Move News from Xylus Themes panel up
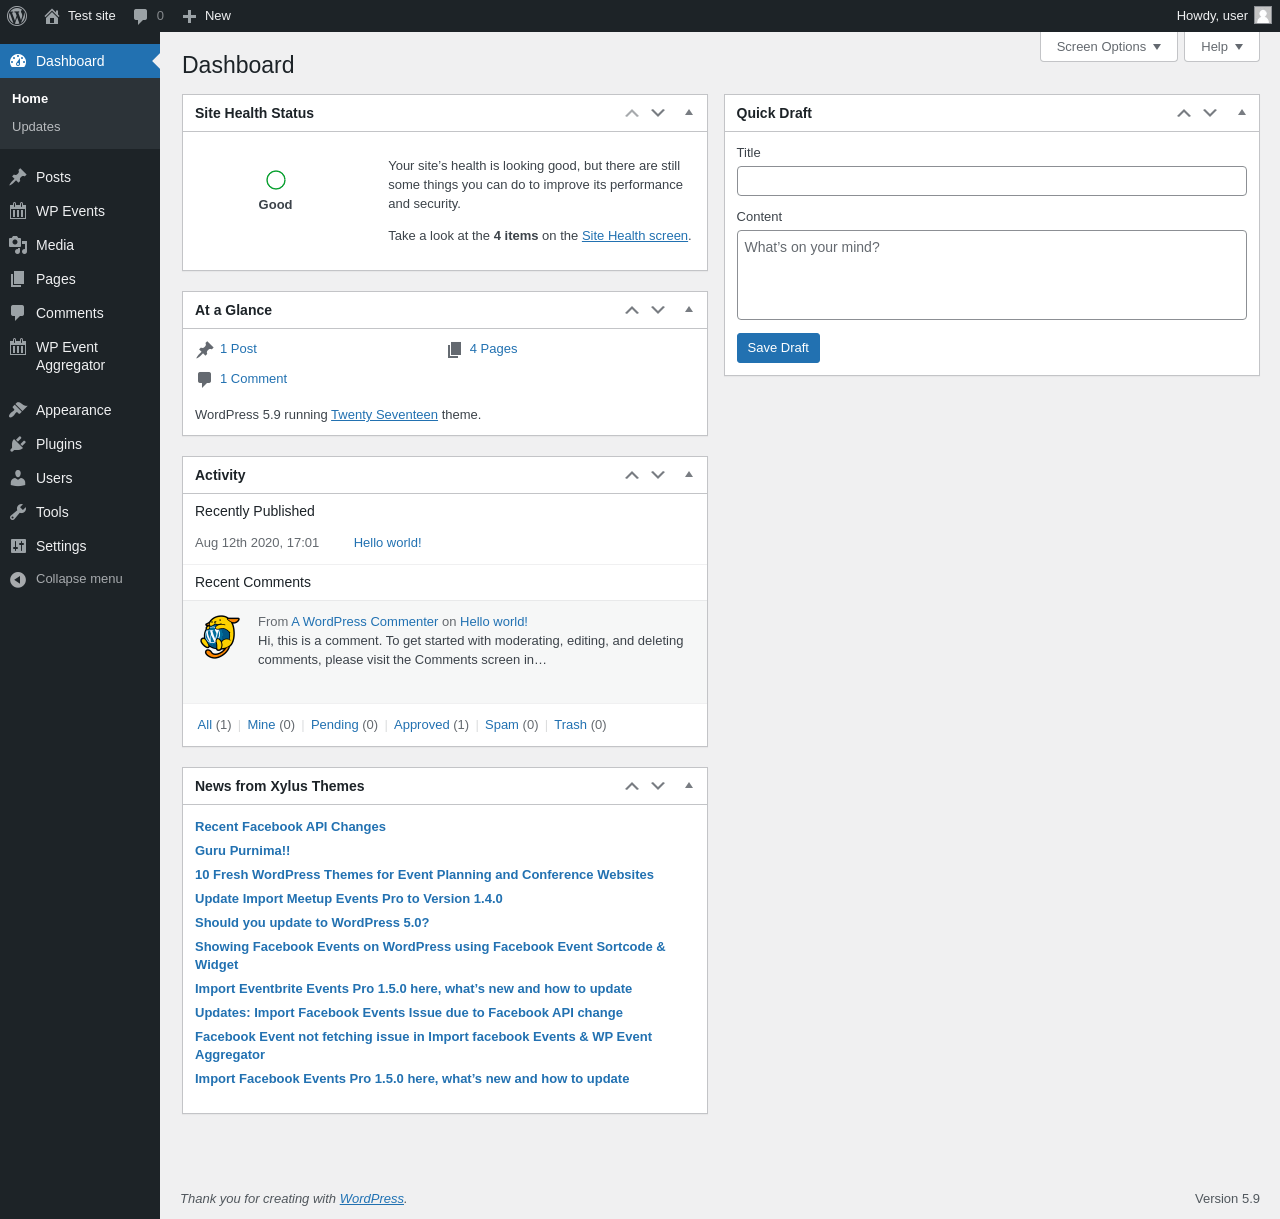 [x=632, y=786]
